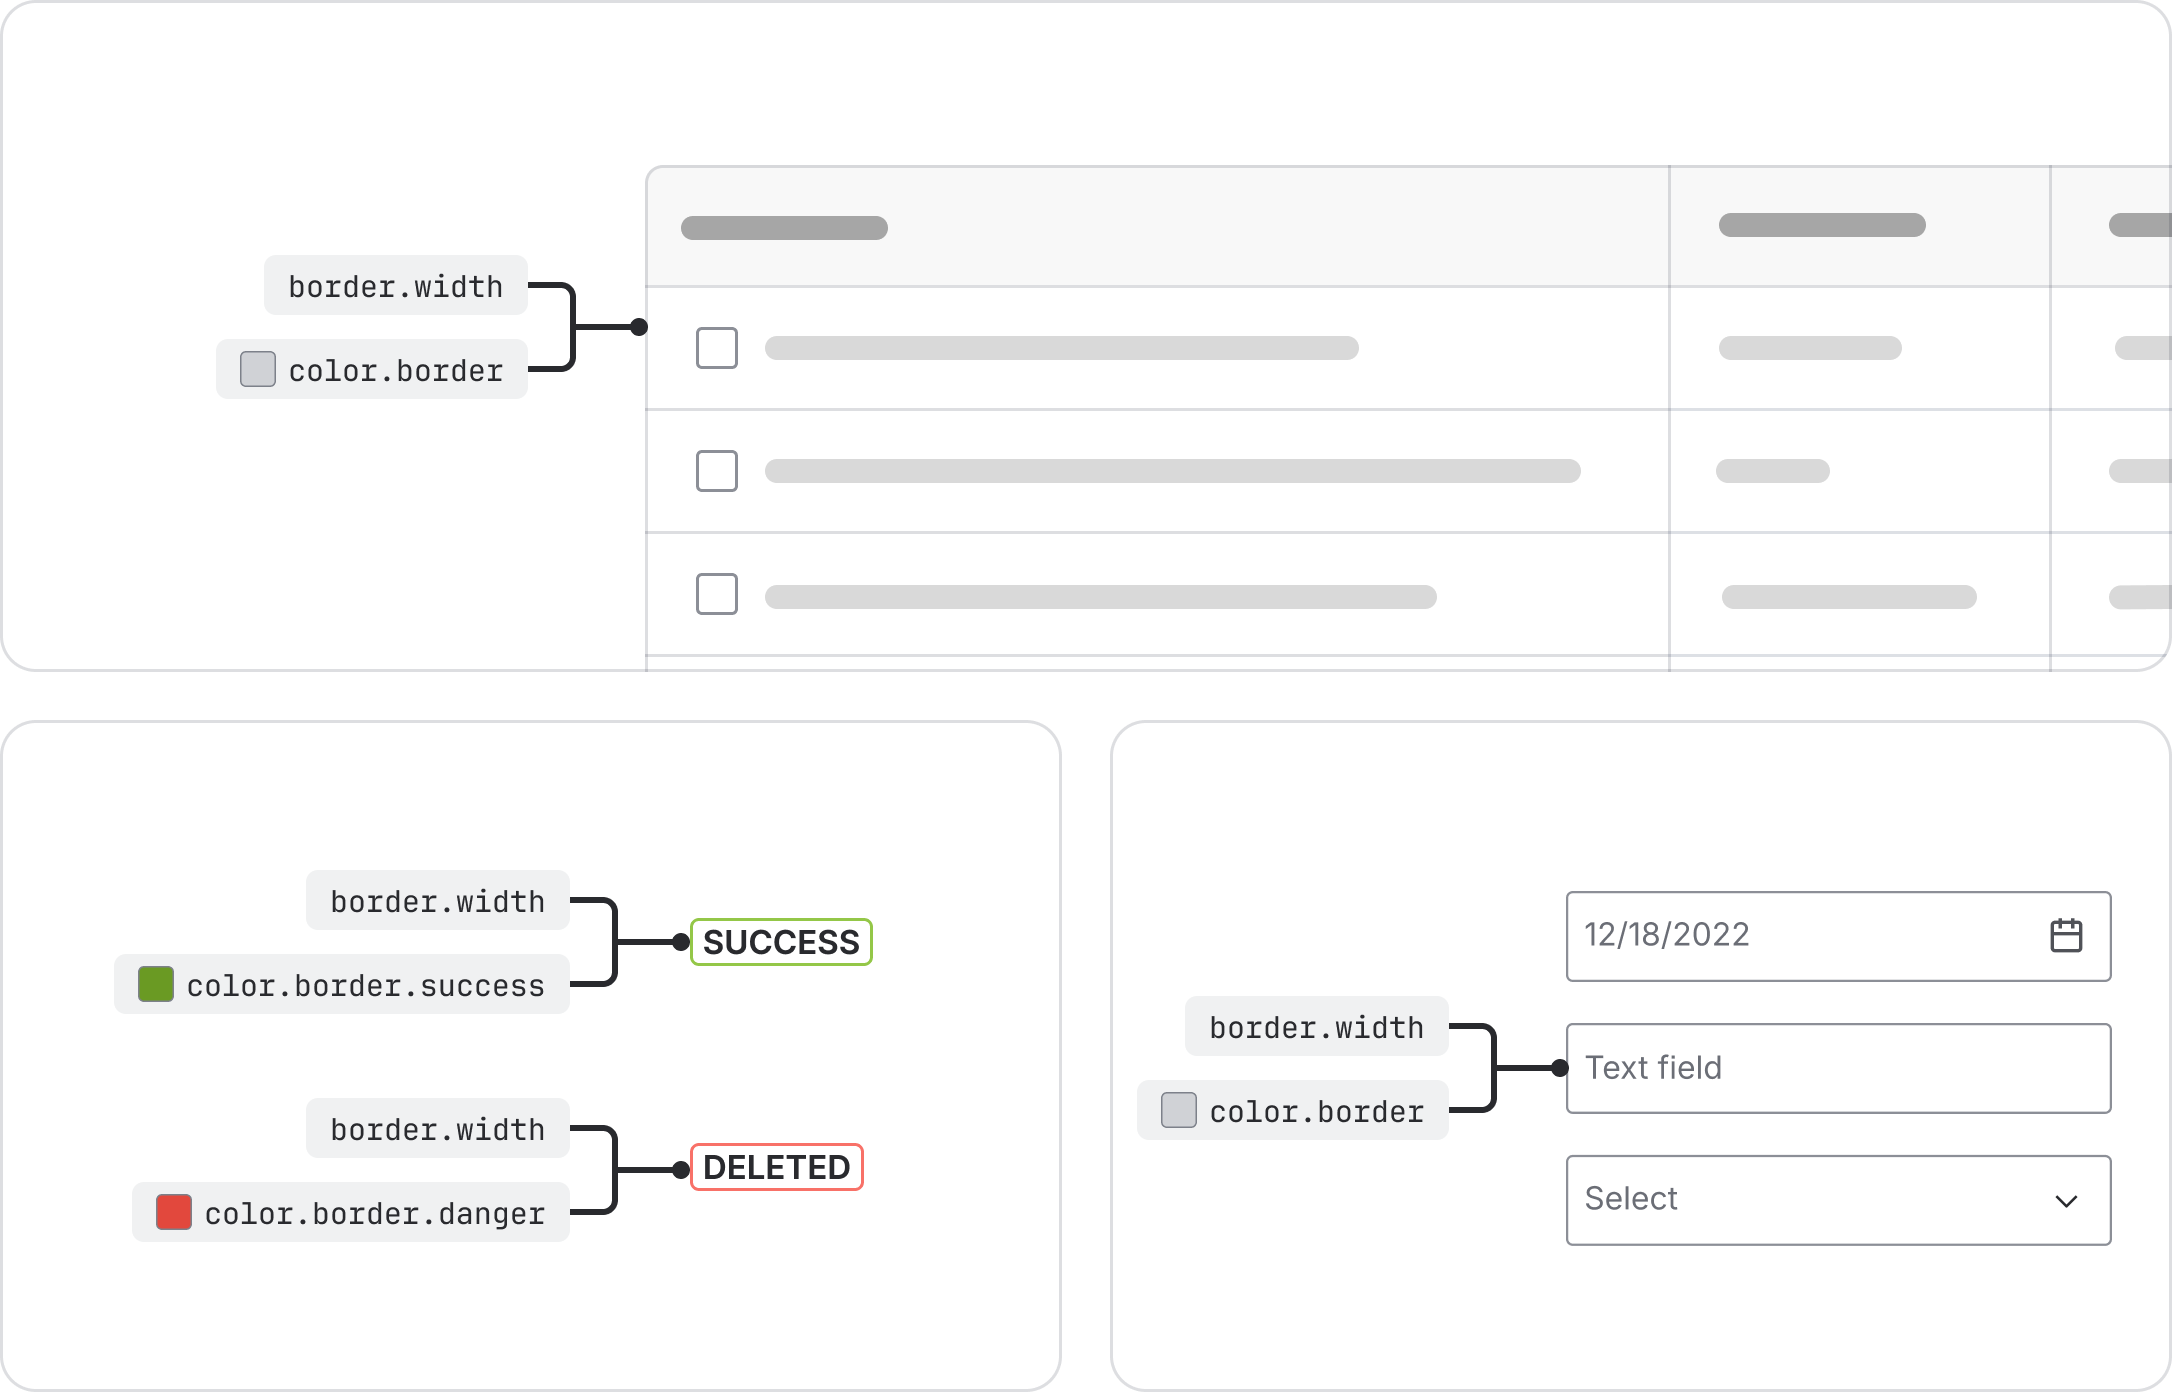
Task: Click the gray color.border swatch near Text field
Action: pos(1179,1110)
